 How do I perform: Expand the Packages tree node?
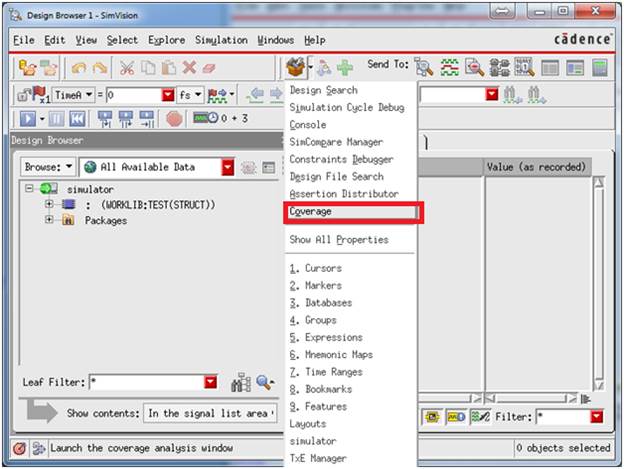[x=49, y=220]
